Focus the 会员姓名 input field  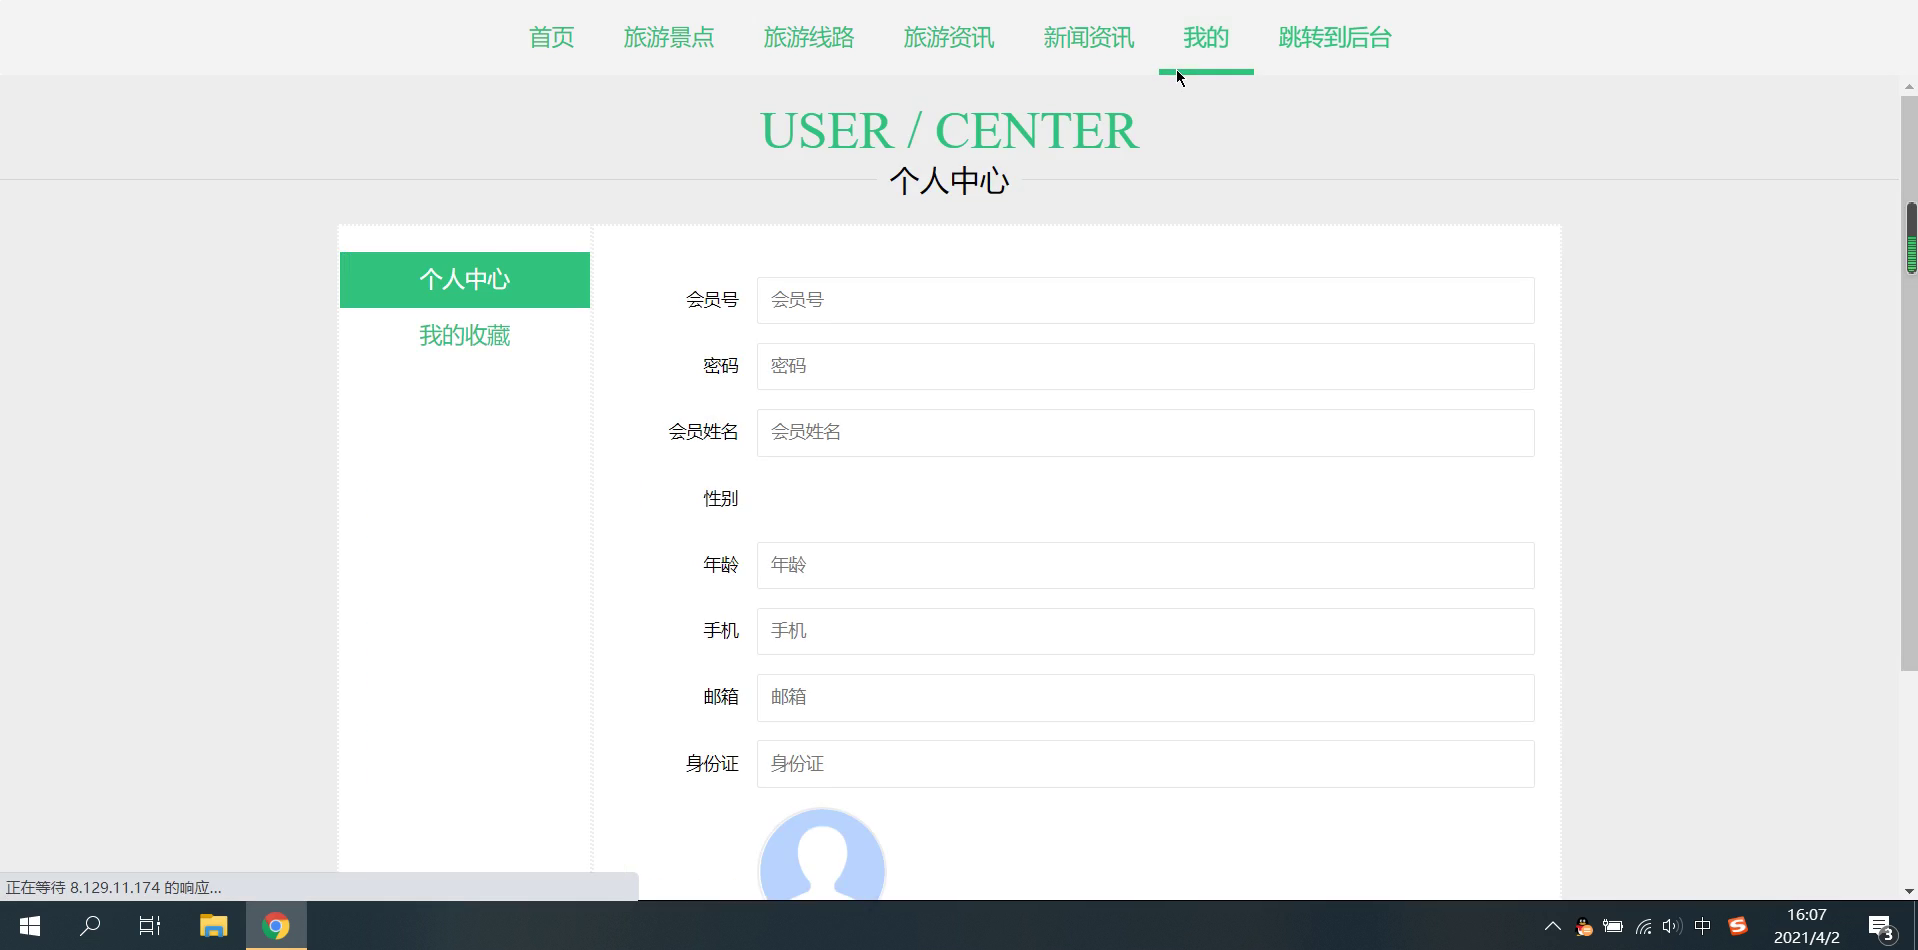pos(1145,433)
